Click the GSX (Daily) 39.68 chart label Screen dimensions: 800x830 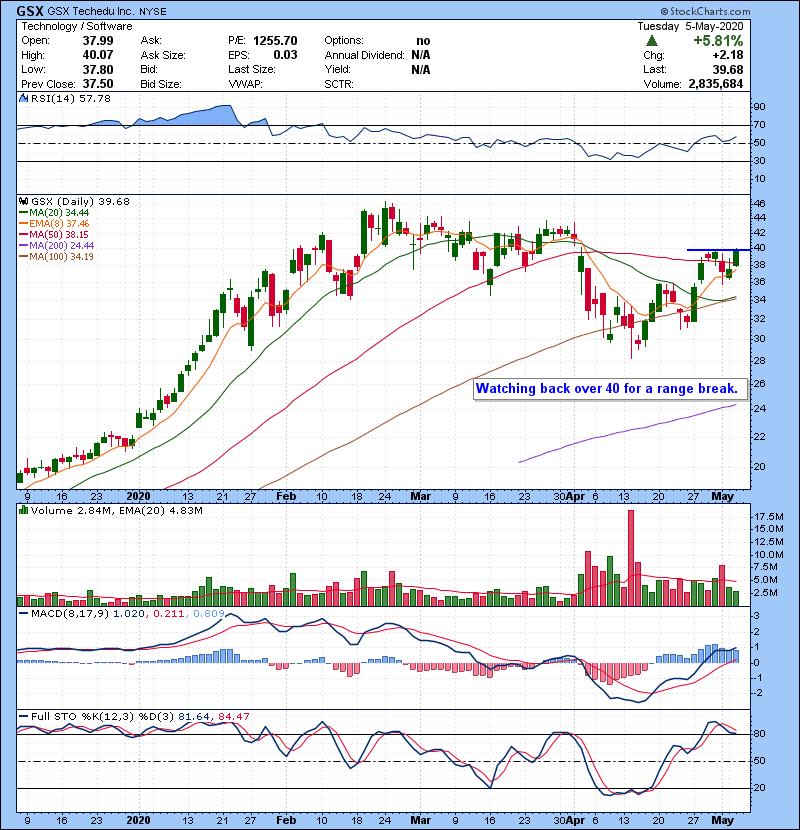(x=80, y=202)
